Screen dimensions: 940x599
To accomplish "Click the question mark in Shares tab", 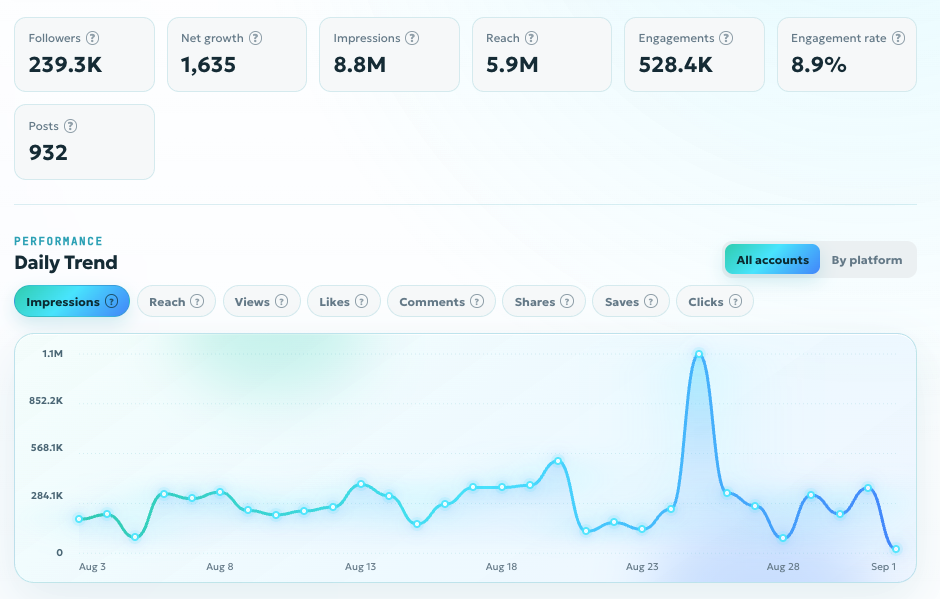I will point(567,301).
